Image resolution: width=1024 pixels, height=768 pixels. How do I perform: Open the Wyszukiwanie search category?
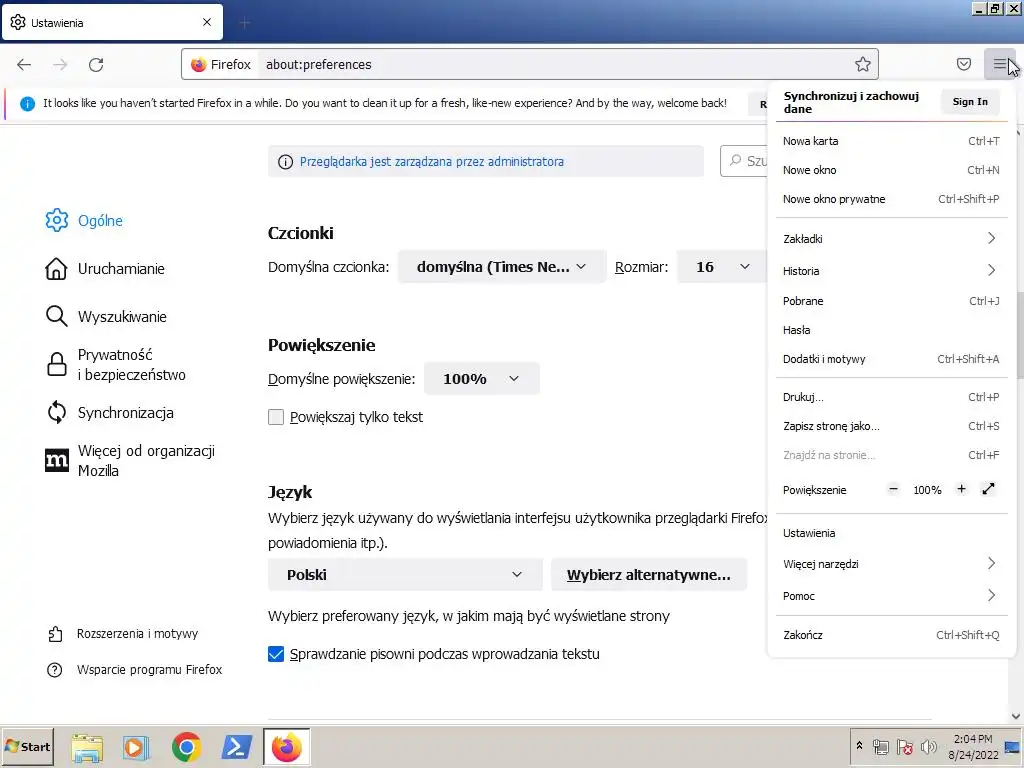click(106, 317)
